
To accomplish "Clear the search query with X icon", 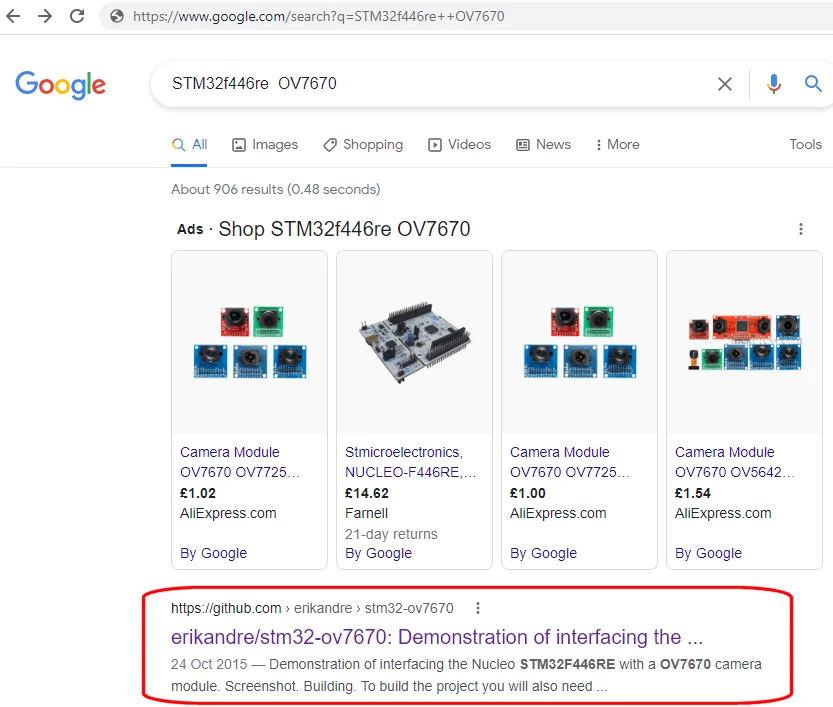I will coord(725,84).
